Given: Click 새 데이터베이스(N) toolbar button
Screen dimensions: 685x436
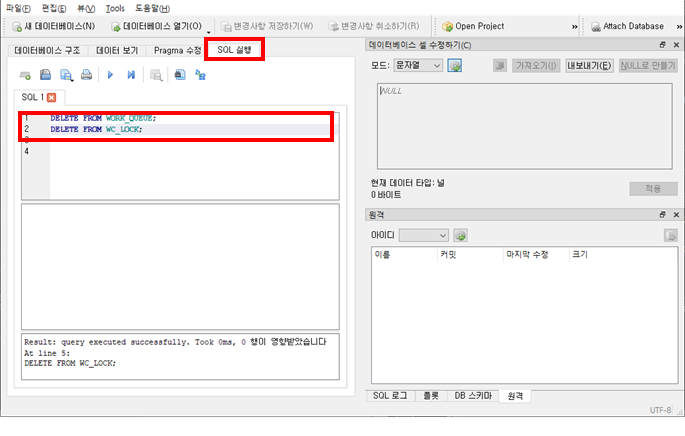Looking at the screenshot, I should pyautogui.click(x=53, y=26).
